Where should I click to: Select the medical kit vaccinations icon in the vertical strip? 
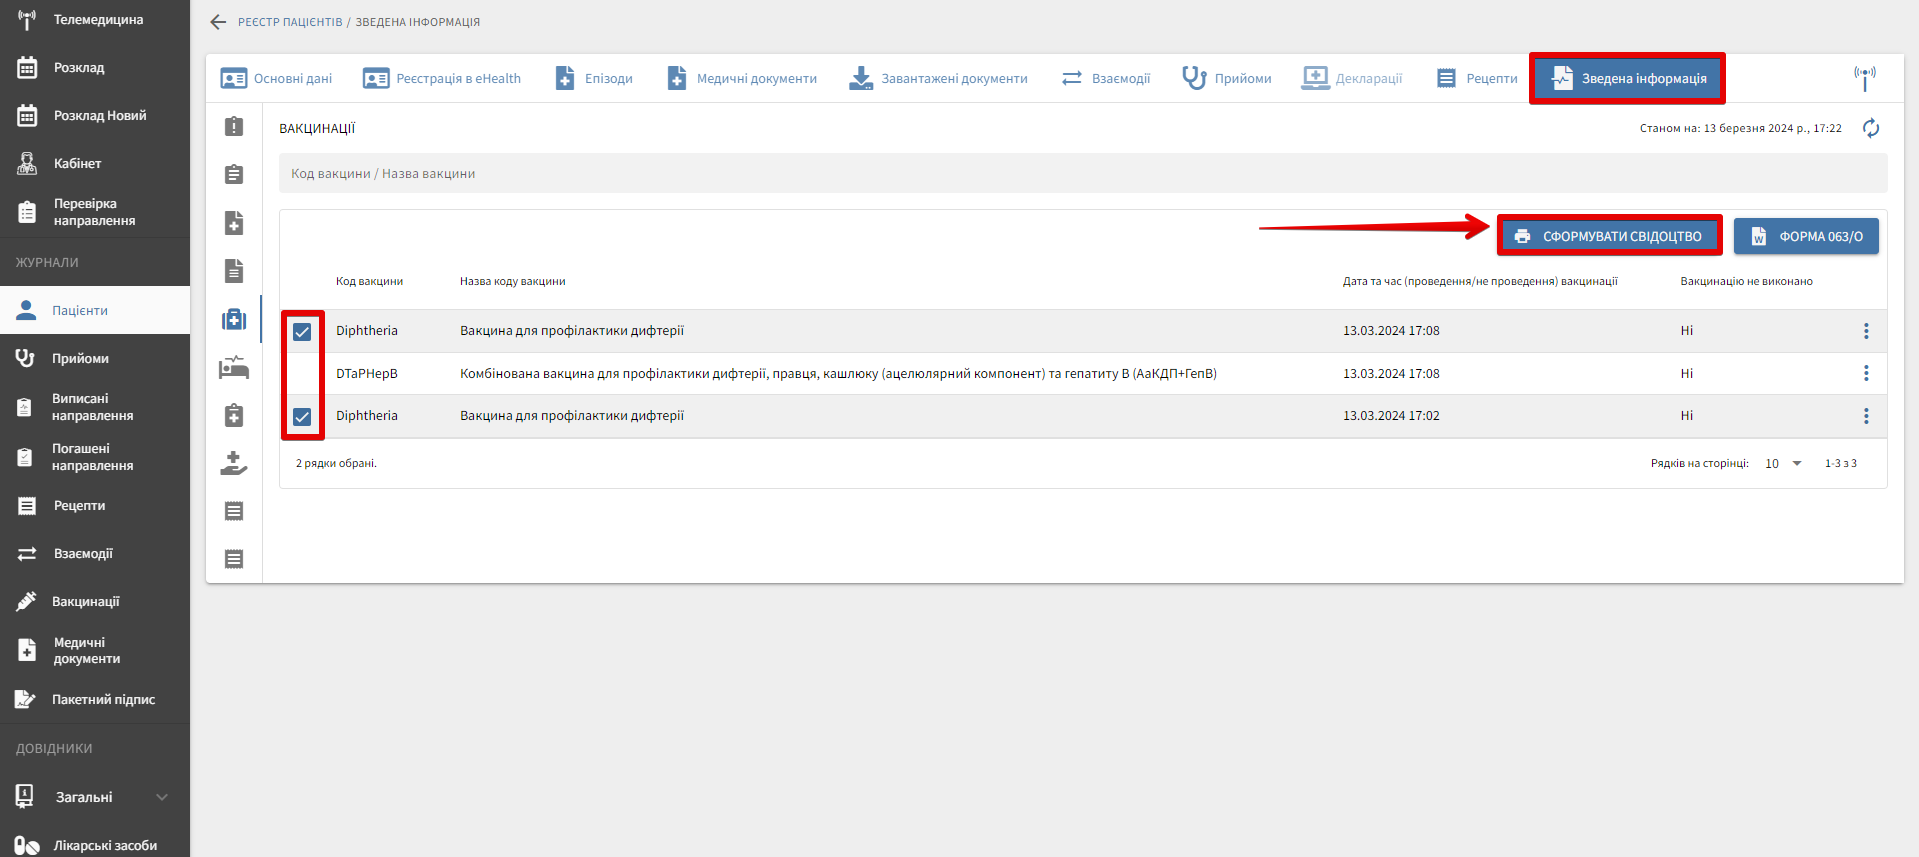(x=234, y=319)
